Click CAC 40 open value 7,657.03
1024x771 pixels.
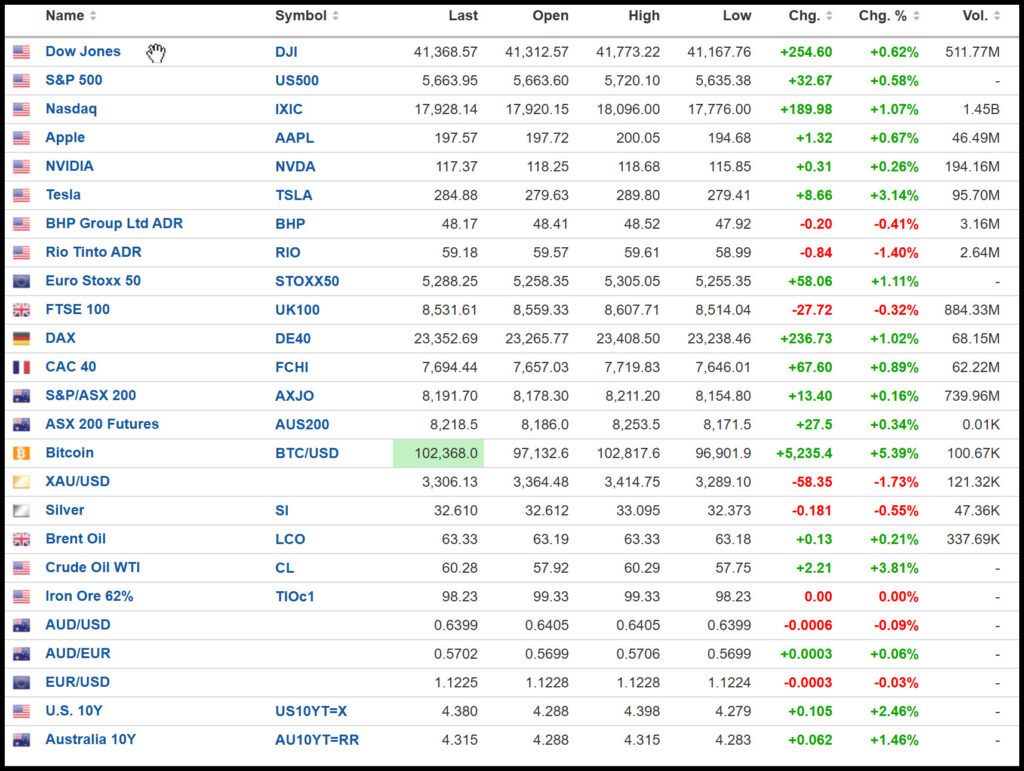(x=540, y=368)
